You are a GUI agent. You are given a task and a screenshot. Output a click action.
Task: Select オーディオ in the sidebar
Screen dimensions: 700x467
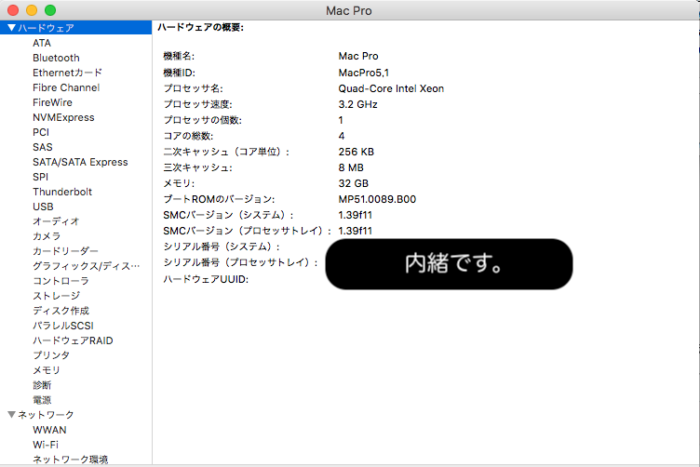[x=55, y=221]
